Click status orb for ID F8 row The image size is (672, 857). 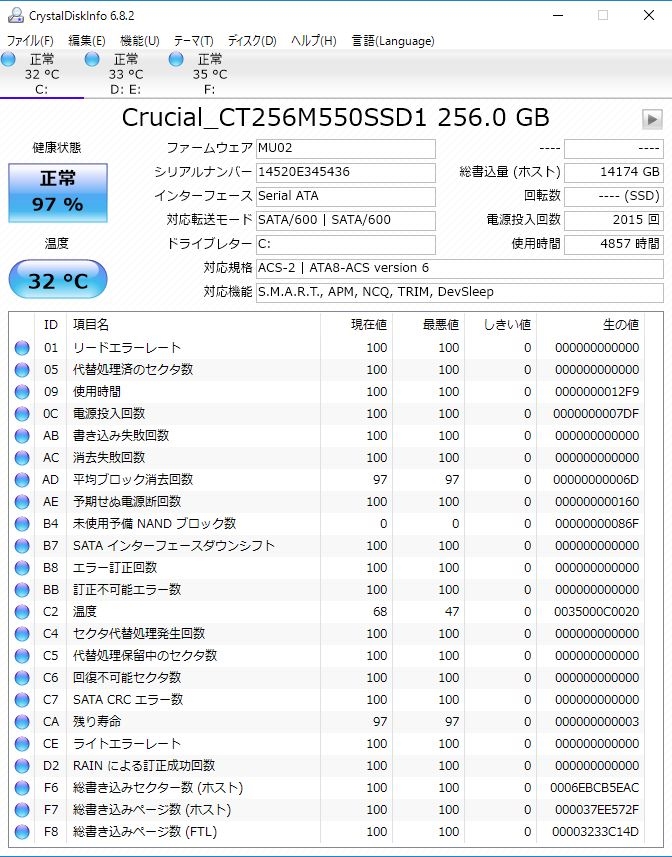click(22, 832)
